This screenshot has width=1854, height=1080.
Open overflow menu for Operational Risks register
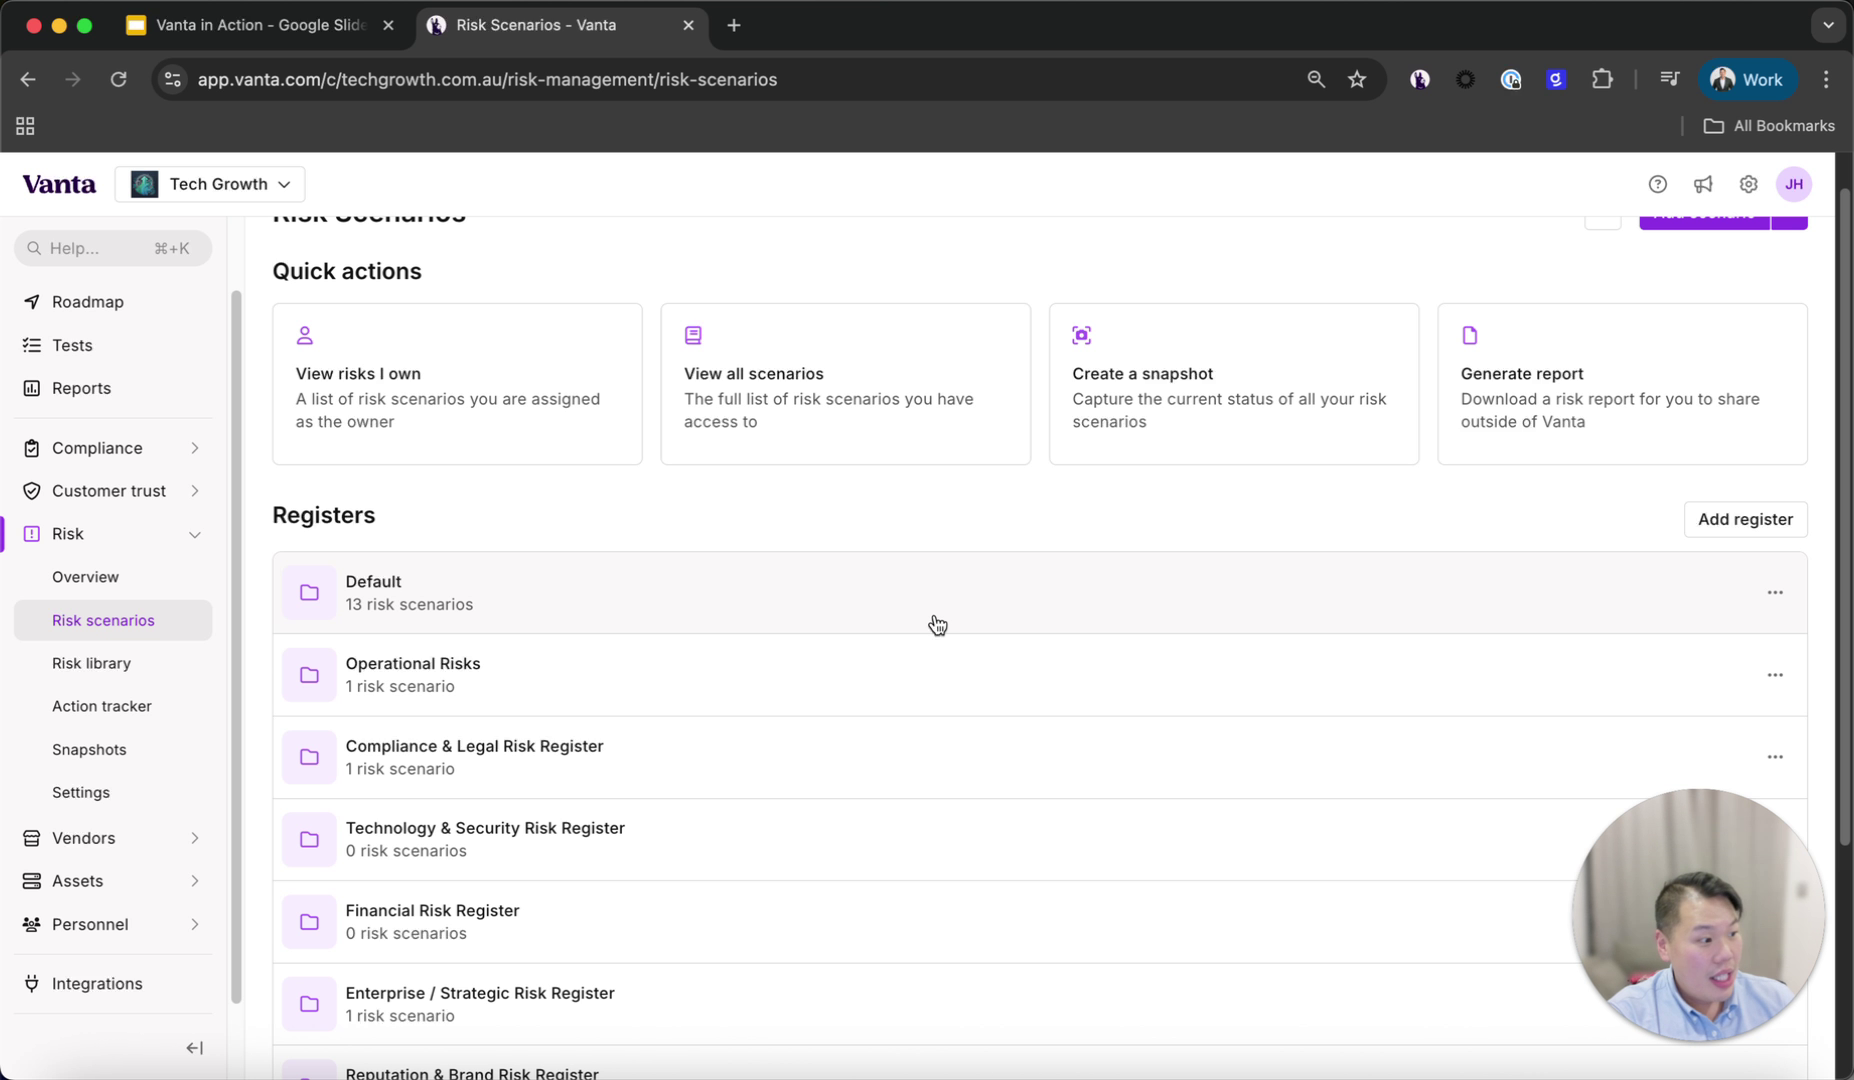click(x=1775, y=674)
